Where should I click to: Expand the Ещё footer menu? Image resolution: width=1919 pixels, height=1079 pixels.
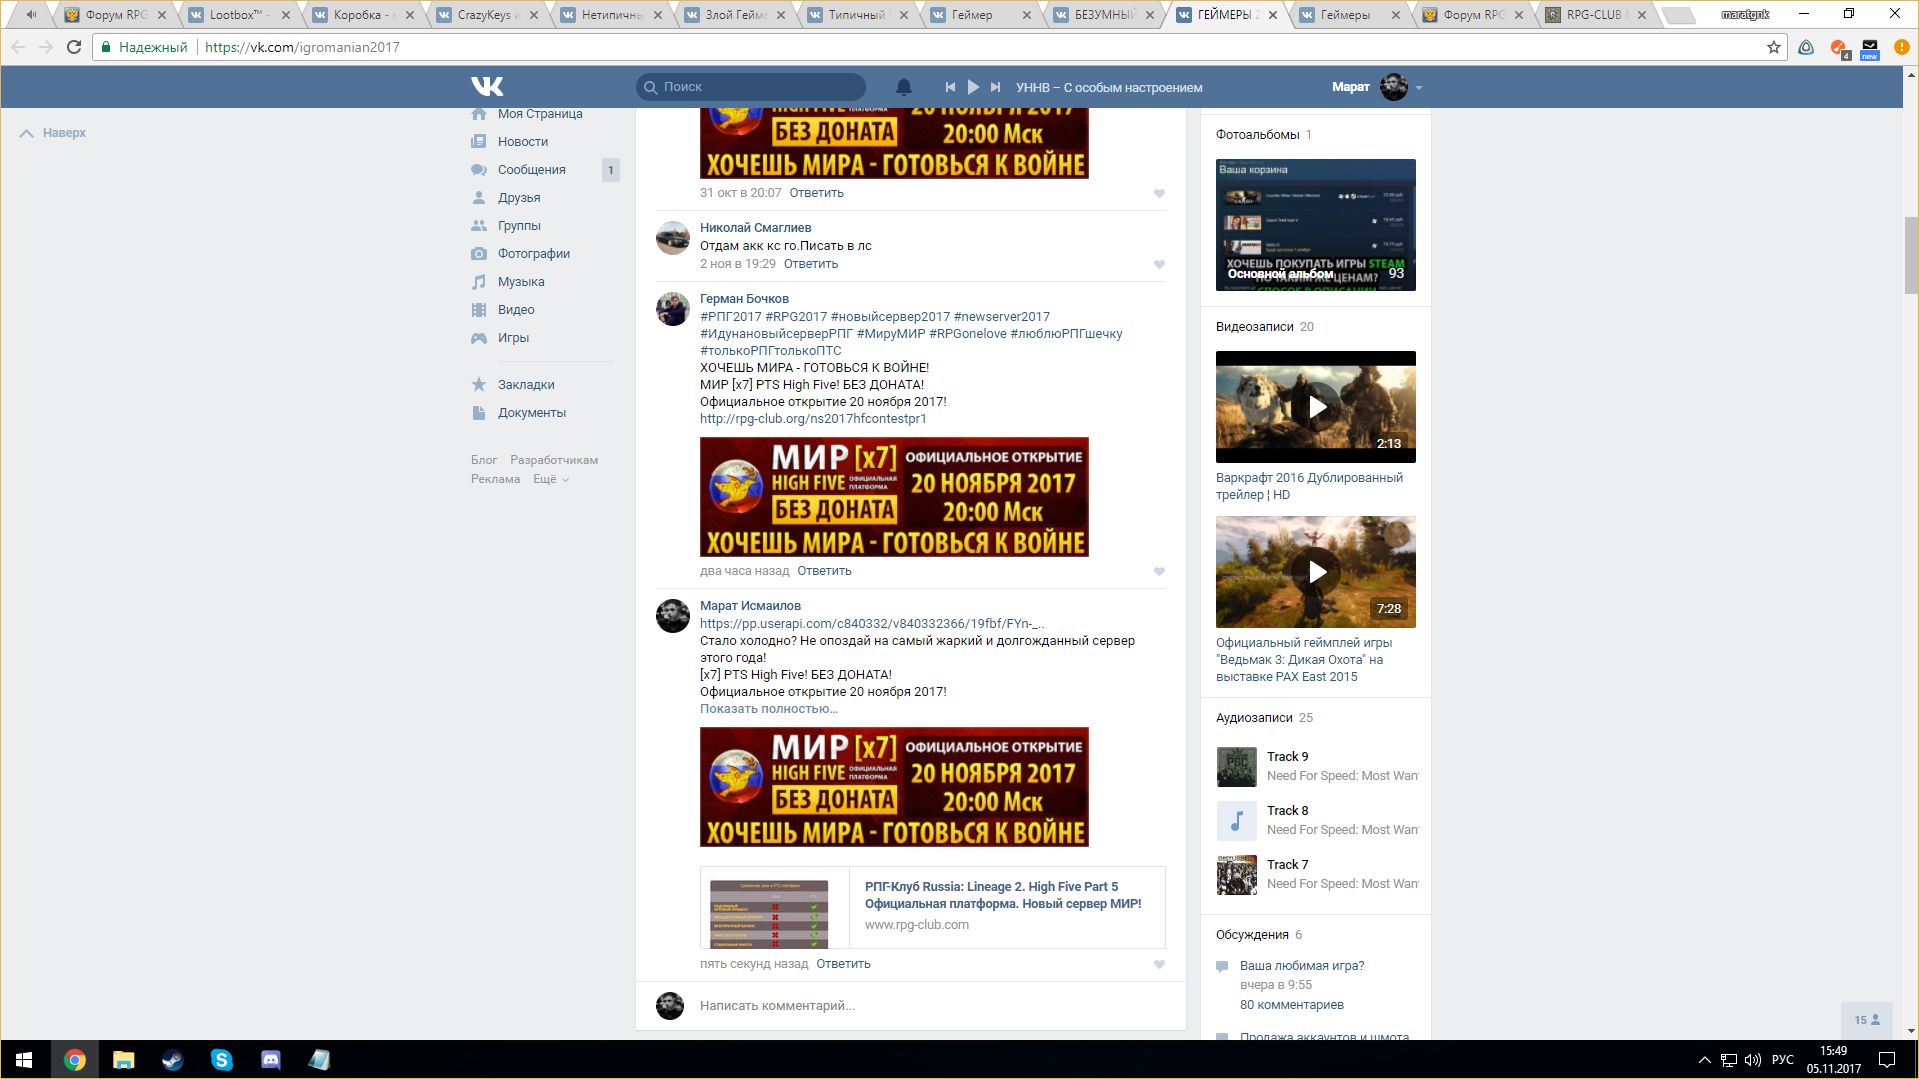click(x=550, y=479)
